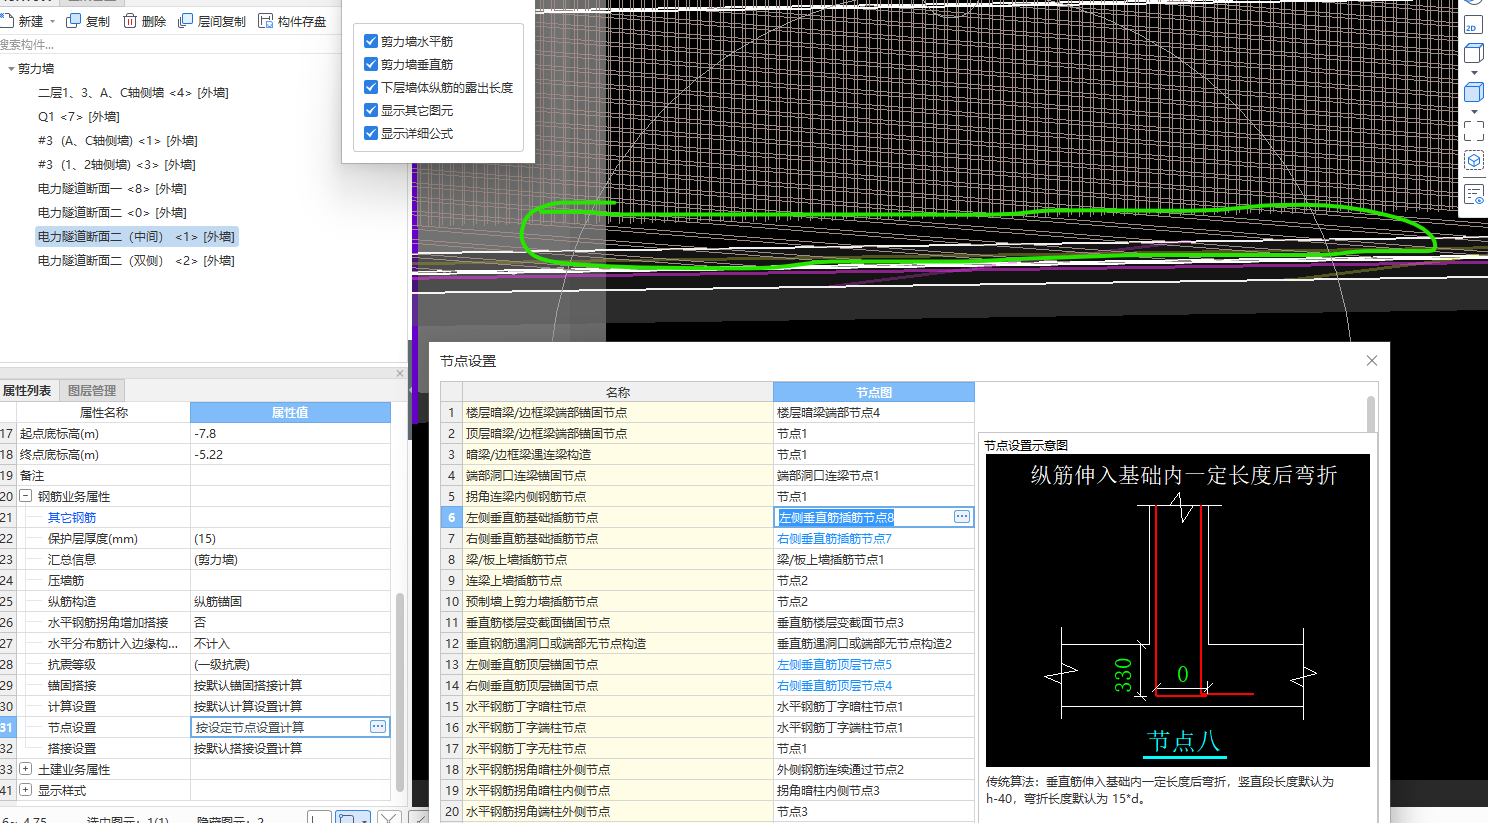Select 二层1、3、A、C轴侧墙 <4> component
The image size is (1488, 823).
[x=133, y=93]
